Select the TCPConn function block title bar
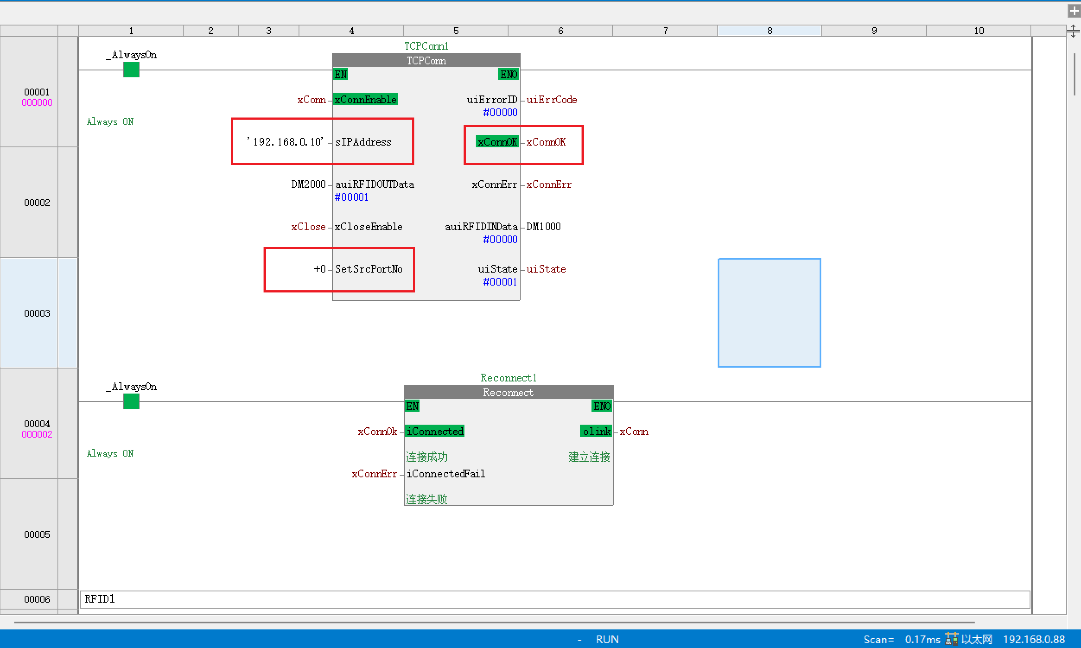Viewport: 1081px width, 648px height. (426, 61)
